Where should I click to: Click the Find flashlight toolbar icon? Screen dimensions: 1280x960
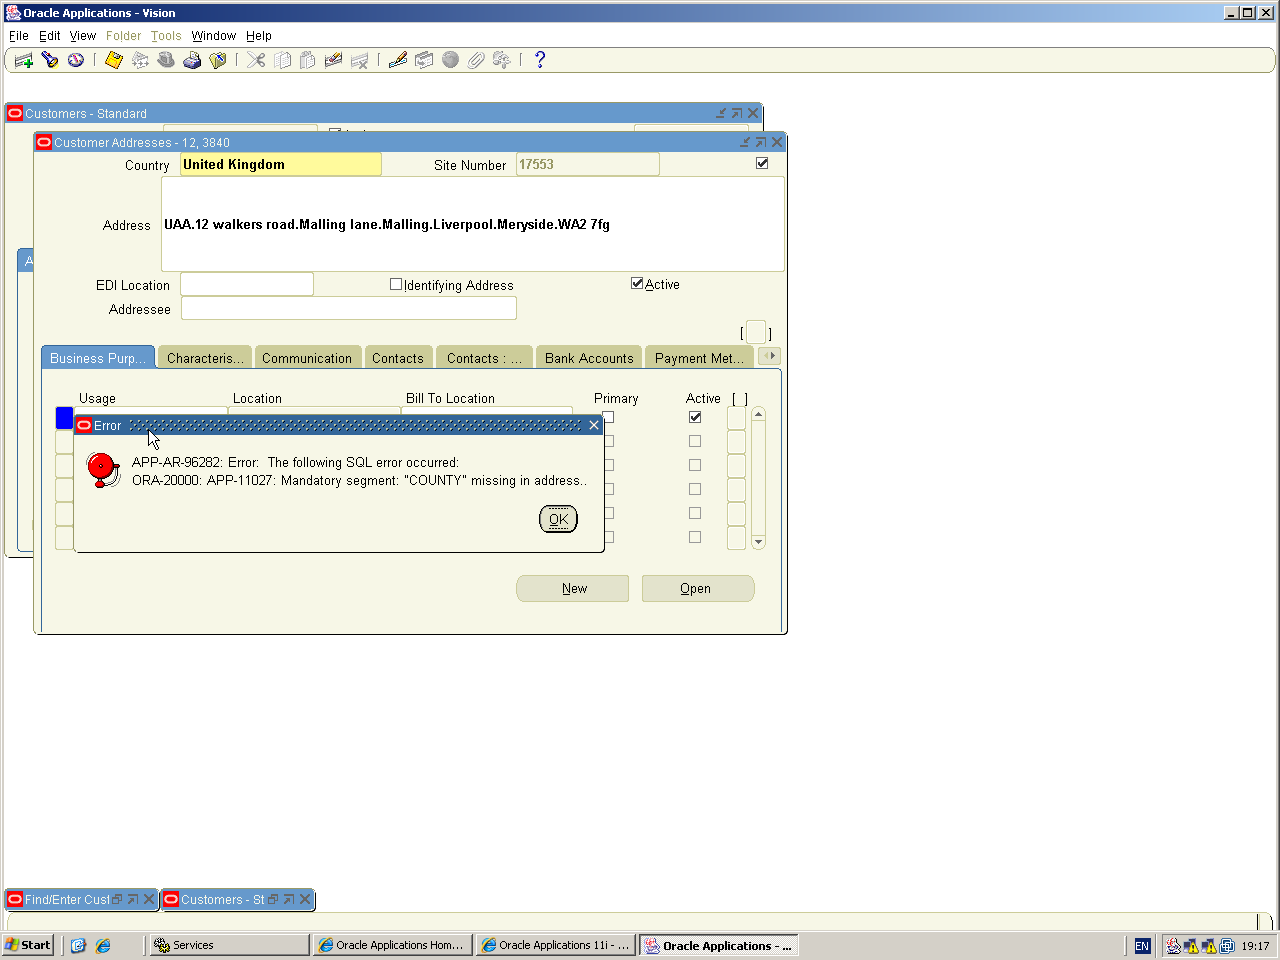tap(50, 60)
